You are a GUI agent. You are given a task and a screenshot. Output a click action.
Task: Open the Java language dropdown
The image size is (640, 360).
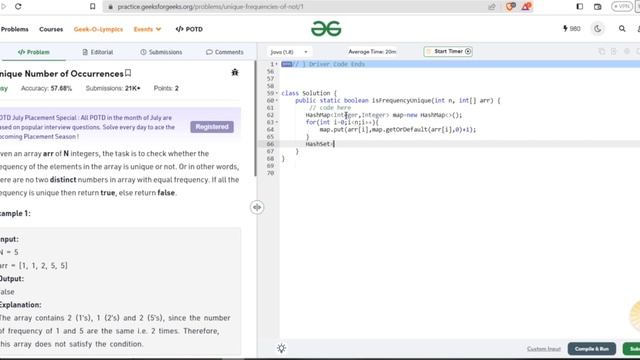pos(289,52)
